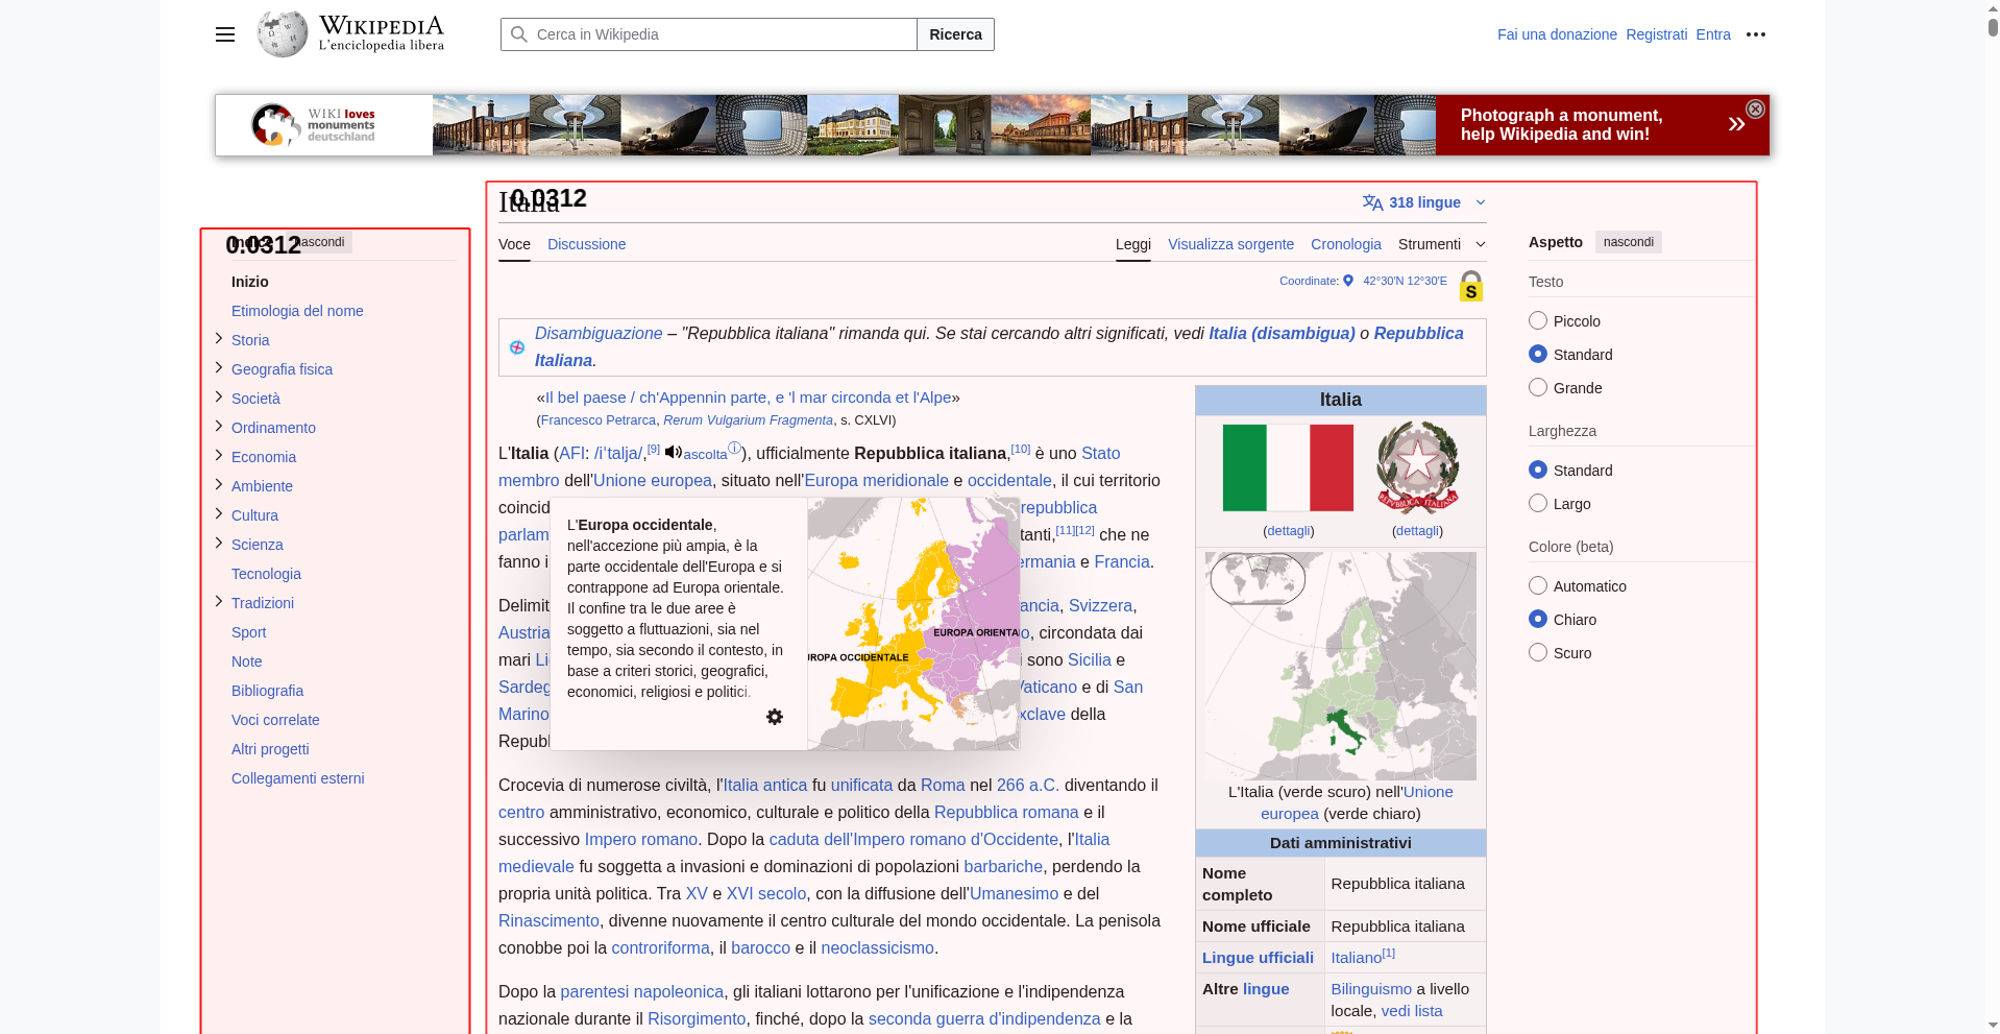Open the Lingue ufficiali infobox link
Viewport: 2000px width, 1034px height.
click(1257, 957)
